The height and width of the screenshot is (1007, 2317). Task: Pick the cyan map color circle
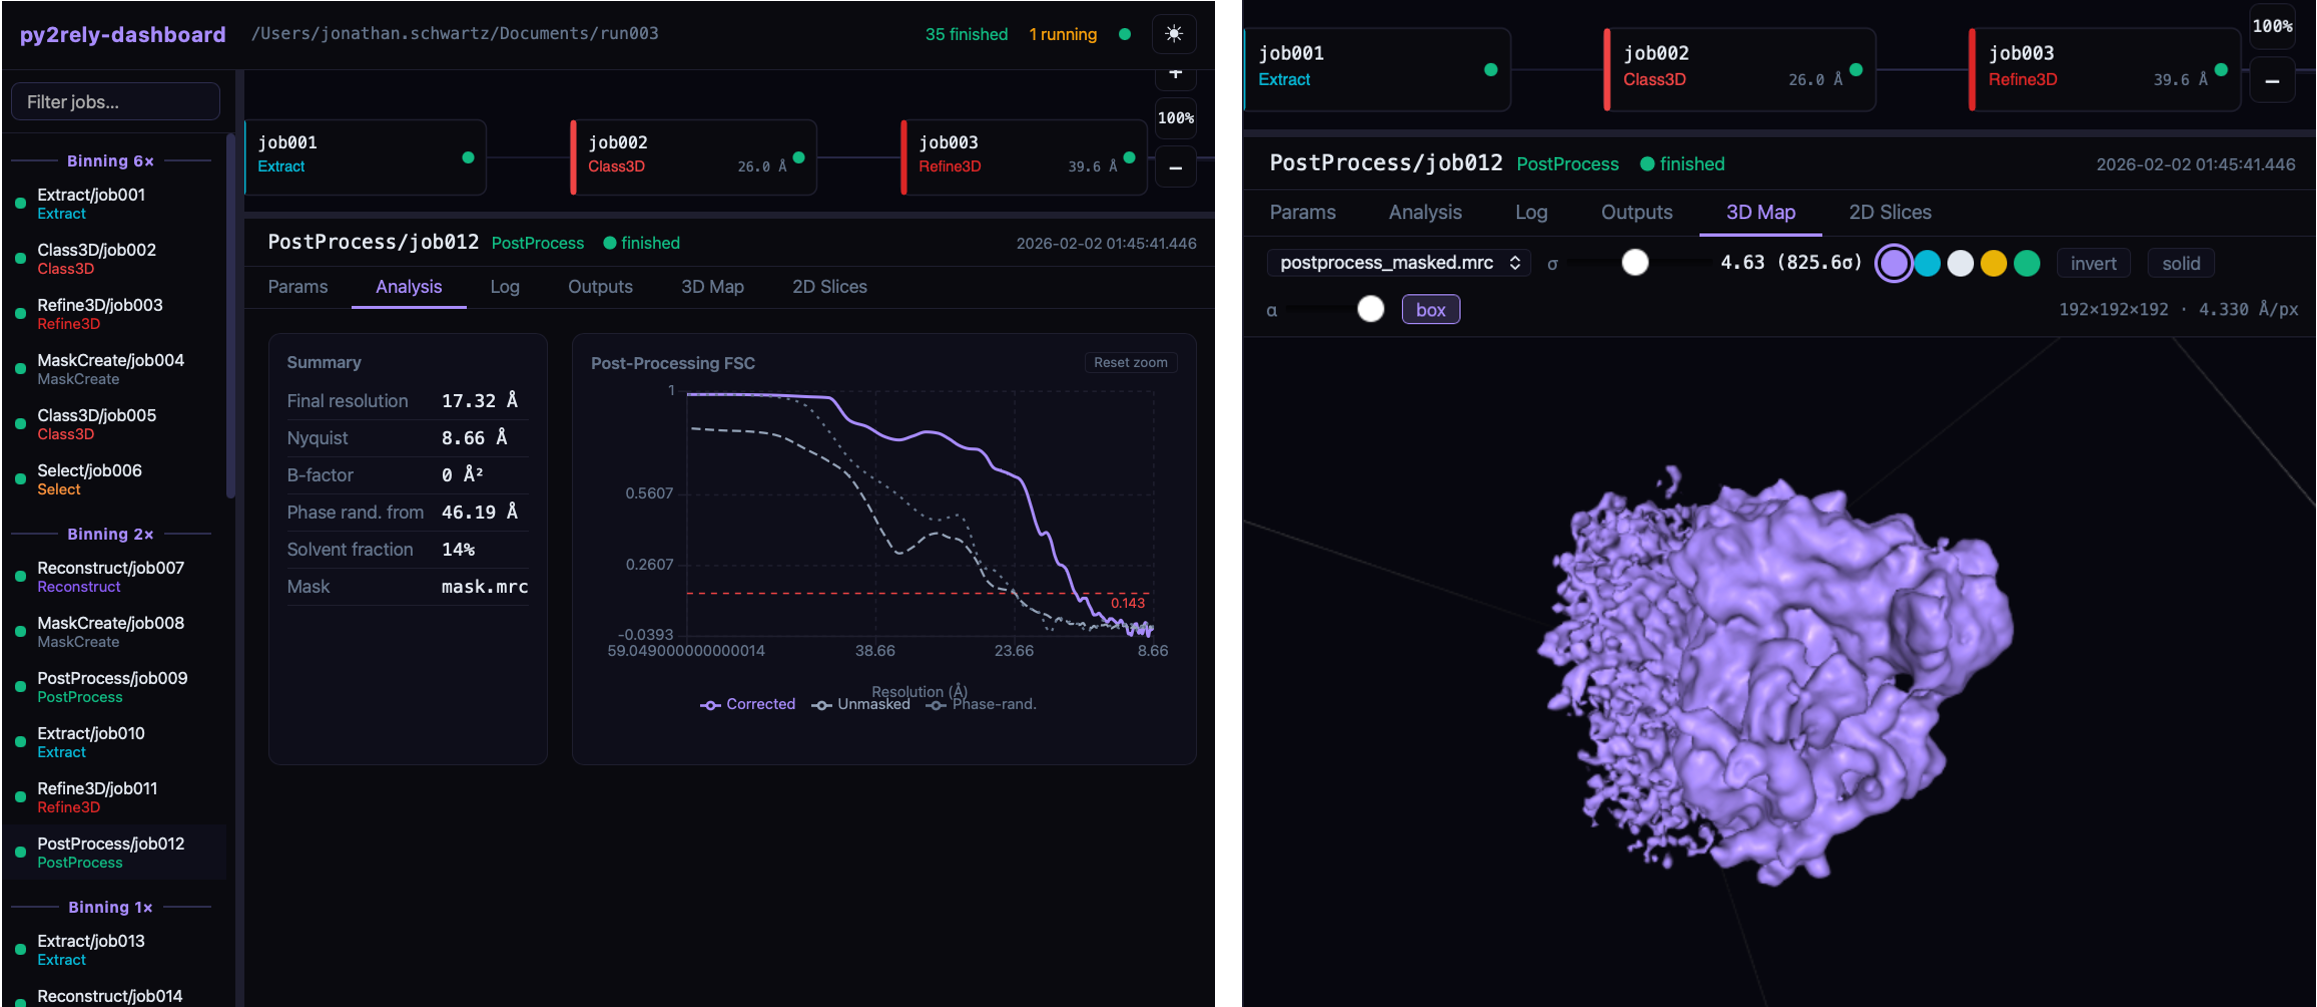coord(1927,263)
